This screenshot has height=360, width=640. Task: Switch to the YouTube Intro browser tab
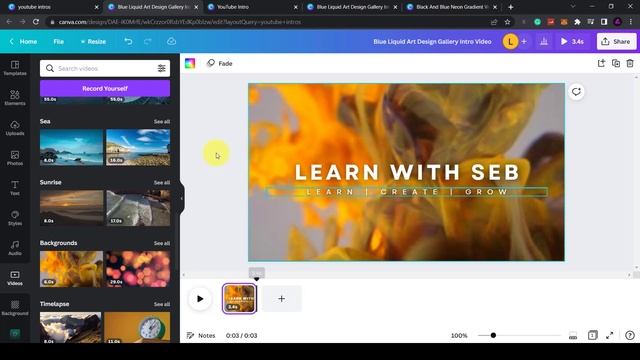251,7
